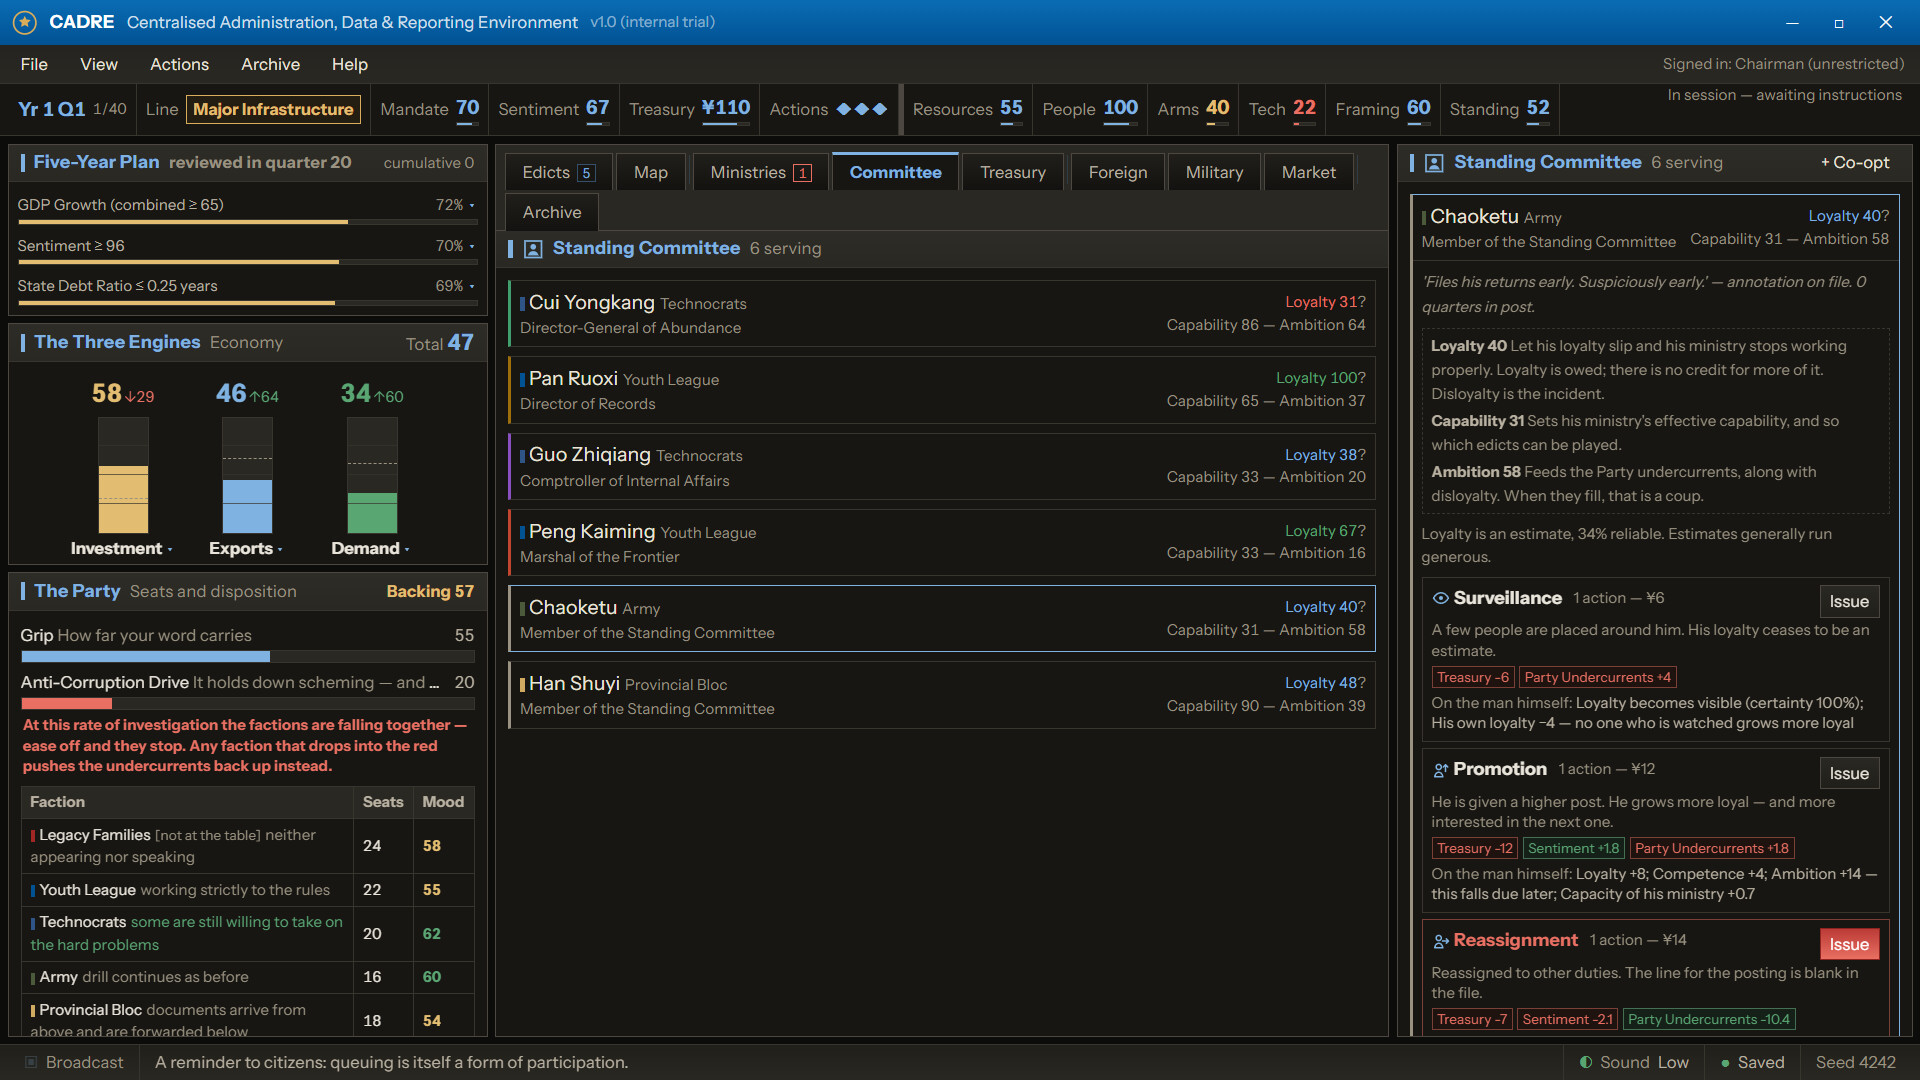The width and height of the screenshot is (1920, 1080).
Task: Click the Broadcast icon in status bar
Action: [31, 1062]
